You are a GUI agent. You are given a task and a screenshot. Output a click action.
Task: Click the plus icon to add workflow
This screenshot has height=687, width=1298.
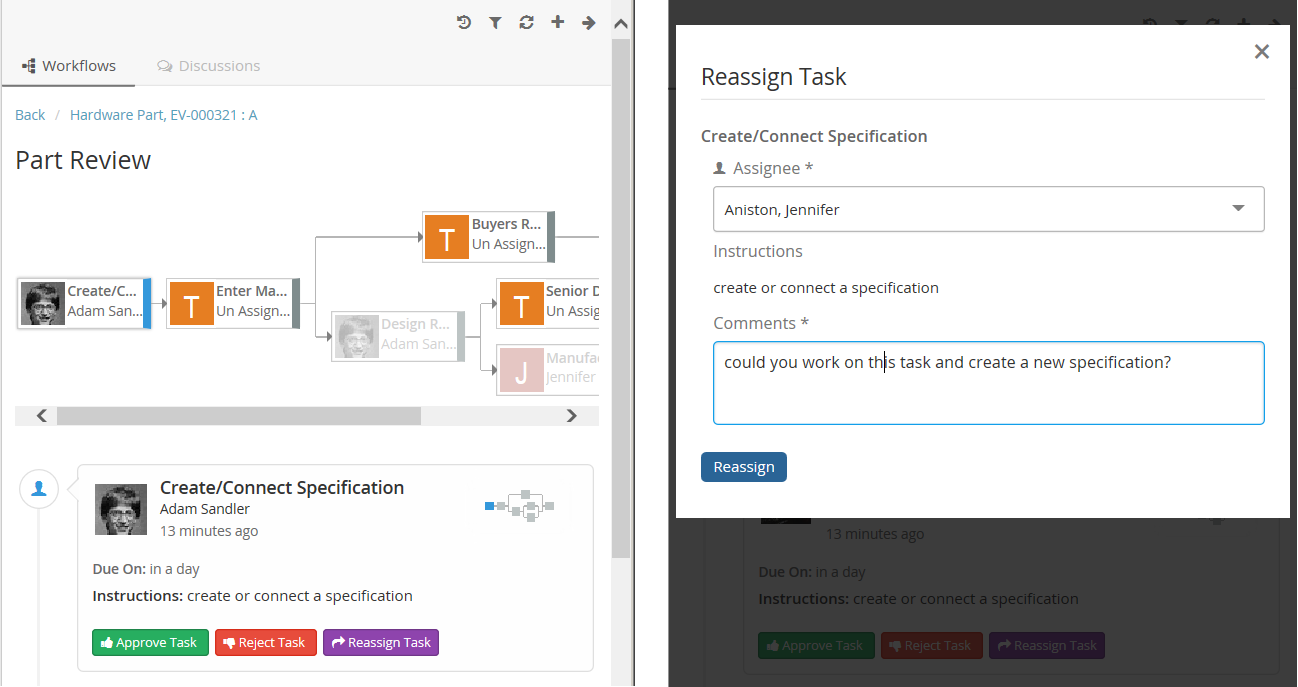[x=557, y=22]
